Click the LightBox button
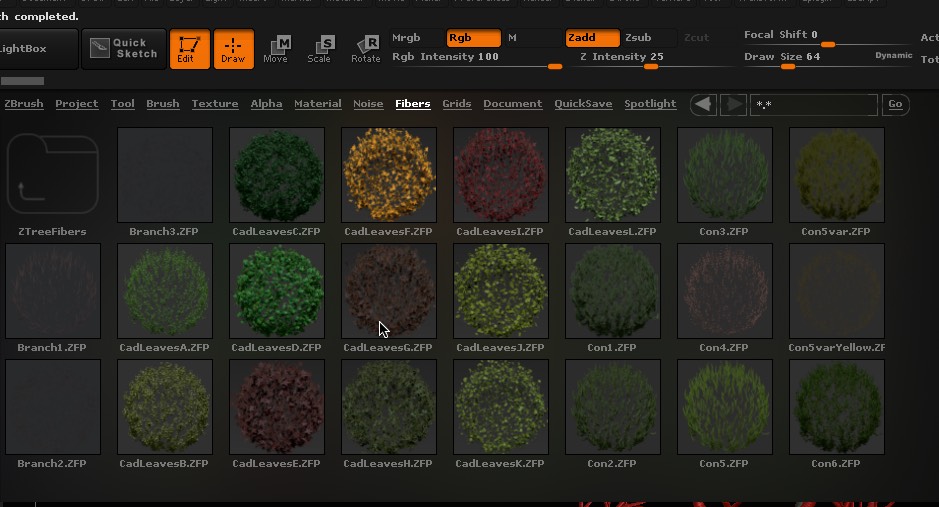Viewport: 939px width, 507px height. coord(38,49)
